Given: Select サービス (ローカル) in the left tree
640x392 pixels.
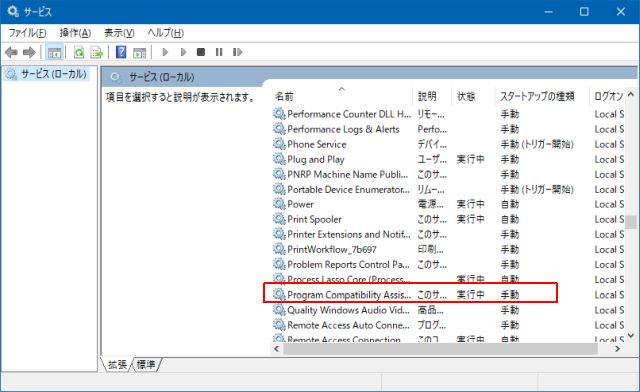Looking at the screenshot, I should (47, 74).
